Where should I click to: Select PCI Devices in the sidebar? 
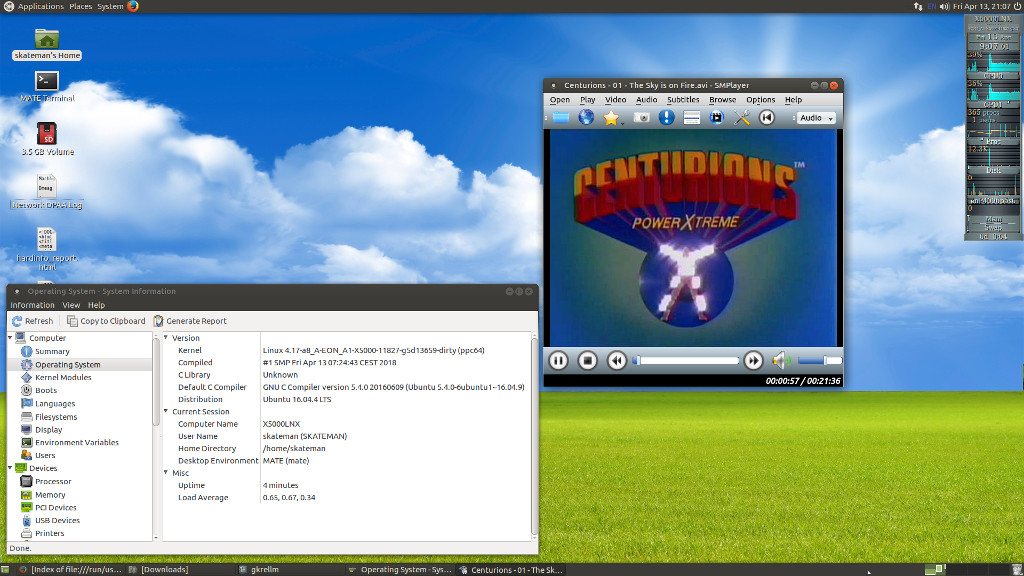point(56,507)
